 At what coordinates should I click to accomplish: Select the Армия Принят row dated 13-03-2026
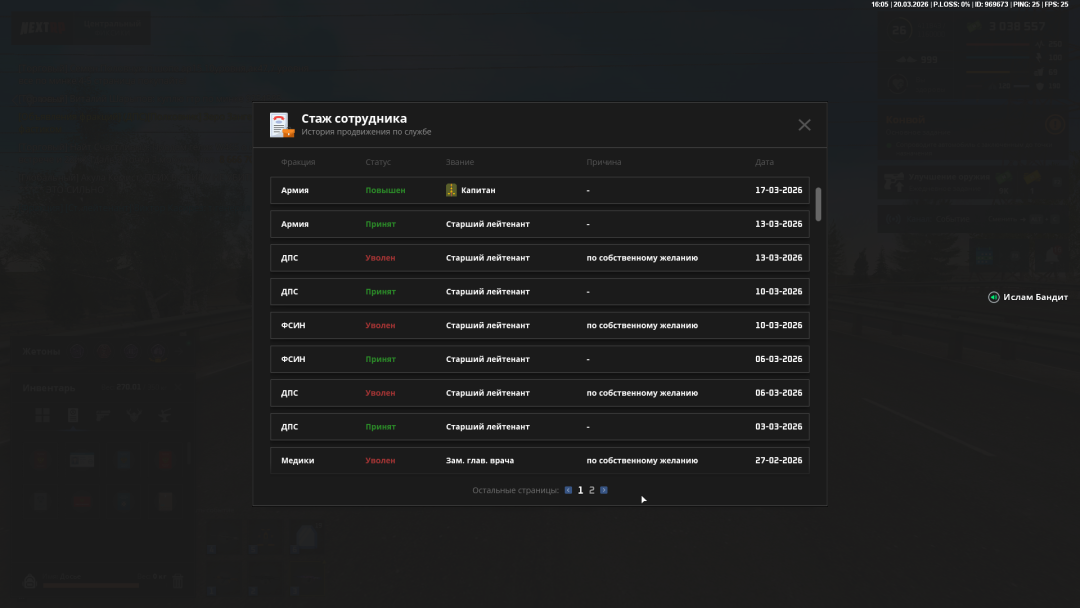click(x=539, y=224)
